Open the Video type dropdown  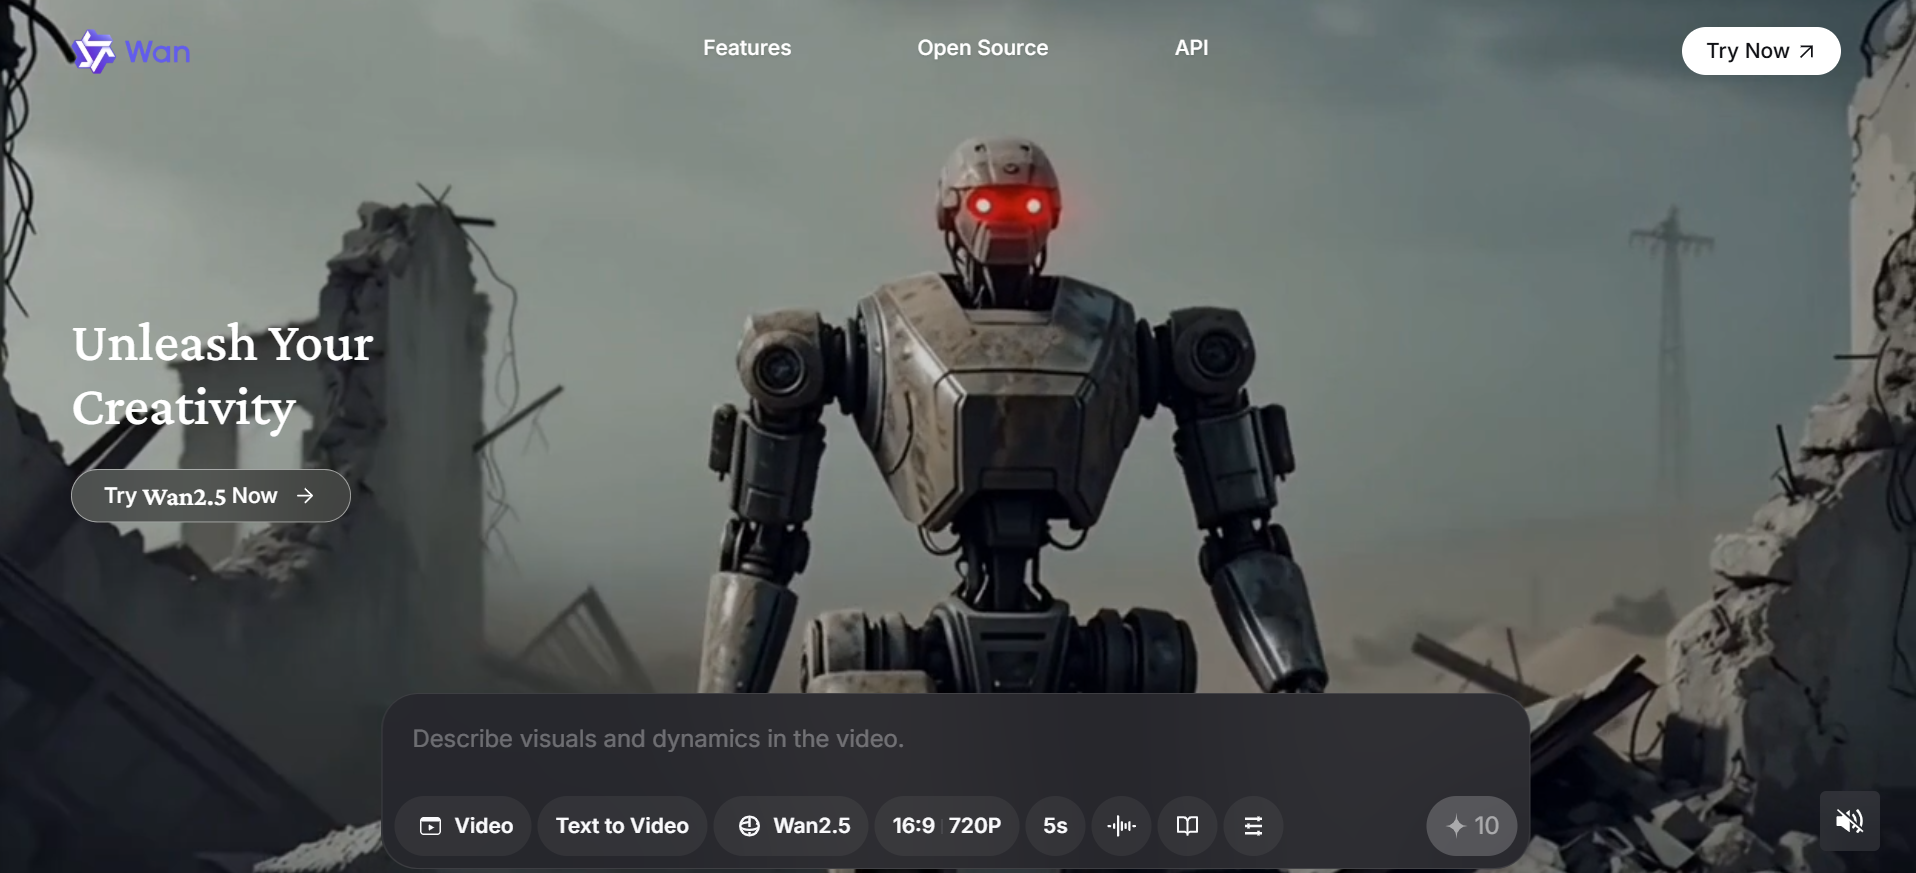pyautogui.click(x=463, y=826)
